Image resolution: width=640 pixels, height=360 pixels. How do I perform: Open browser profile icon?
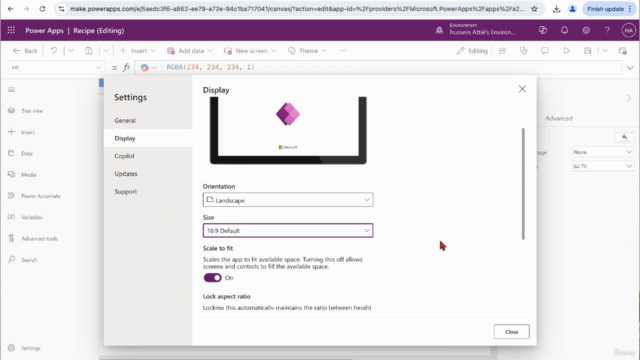click(572, 9)
